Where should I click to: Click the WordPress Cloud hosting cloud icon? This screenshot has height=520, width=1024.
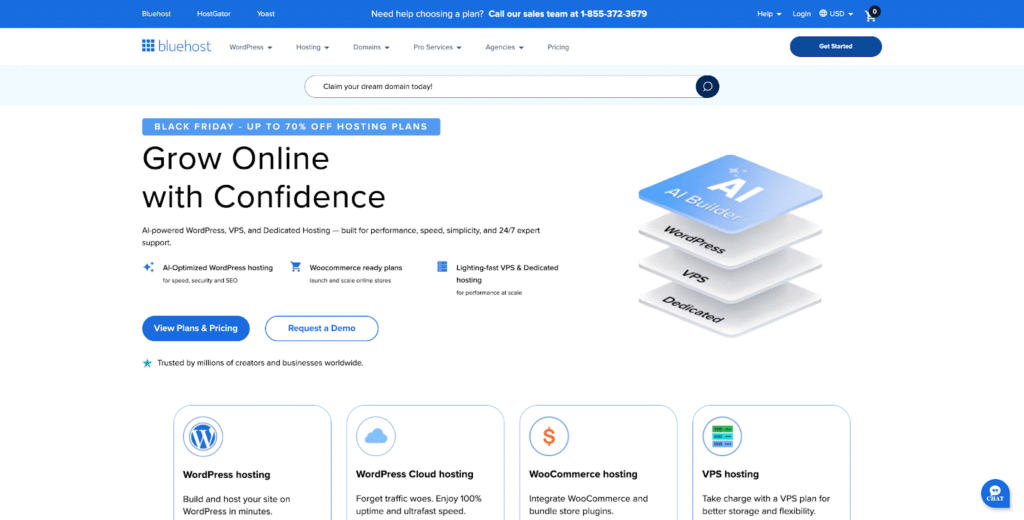click(376, 436)
